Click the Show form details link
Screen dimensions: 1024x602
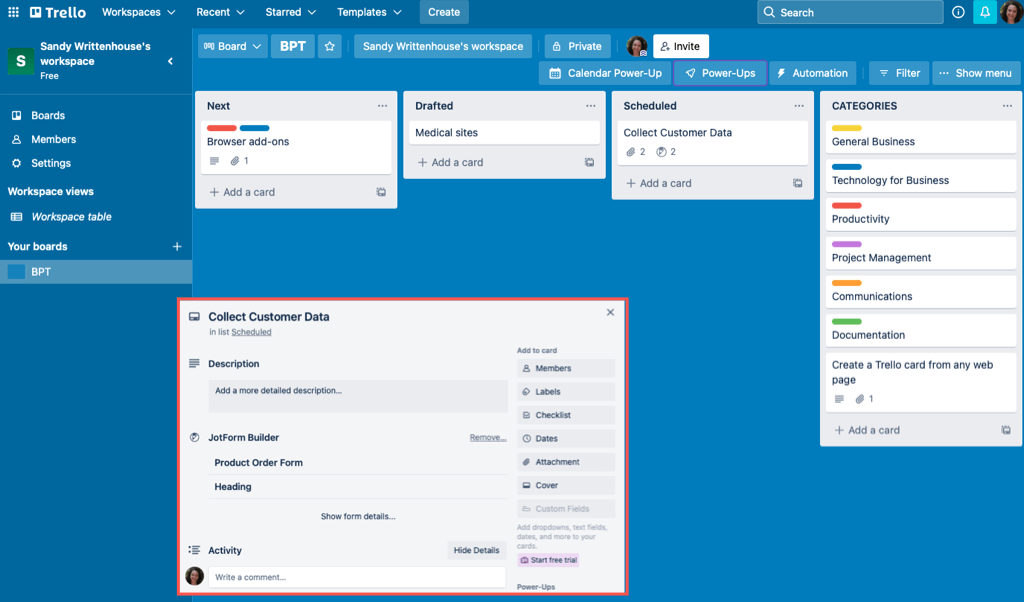[x=357, y=516]
